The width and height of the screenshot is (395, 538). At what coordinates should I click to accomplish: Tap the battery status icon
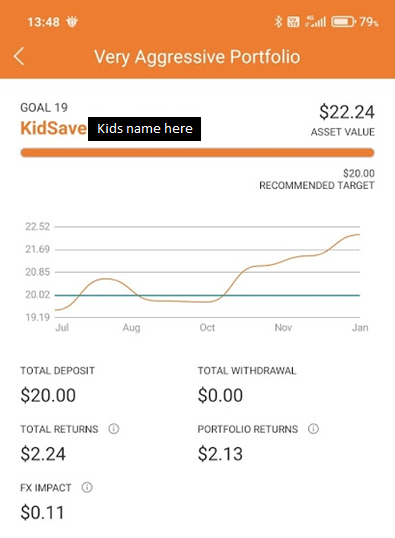pos(343,22)
